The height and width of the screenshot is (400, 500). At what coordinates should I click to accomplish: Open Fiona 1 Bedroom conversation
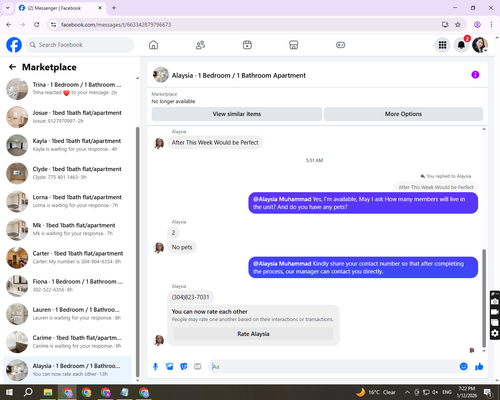tap(68, 285)
